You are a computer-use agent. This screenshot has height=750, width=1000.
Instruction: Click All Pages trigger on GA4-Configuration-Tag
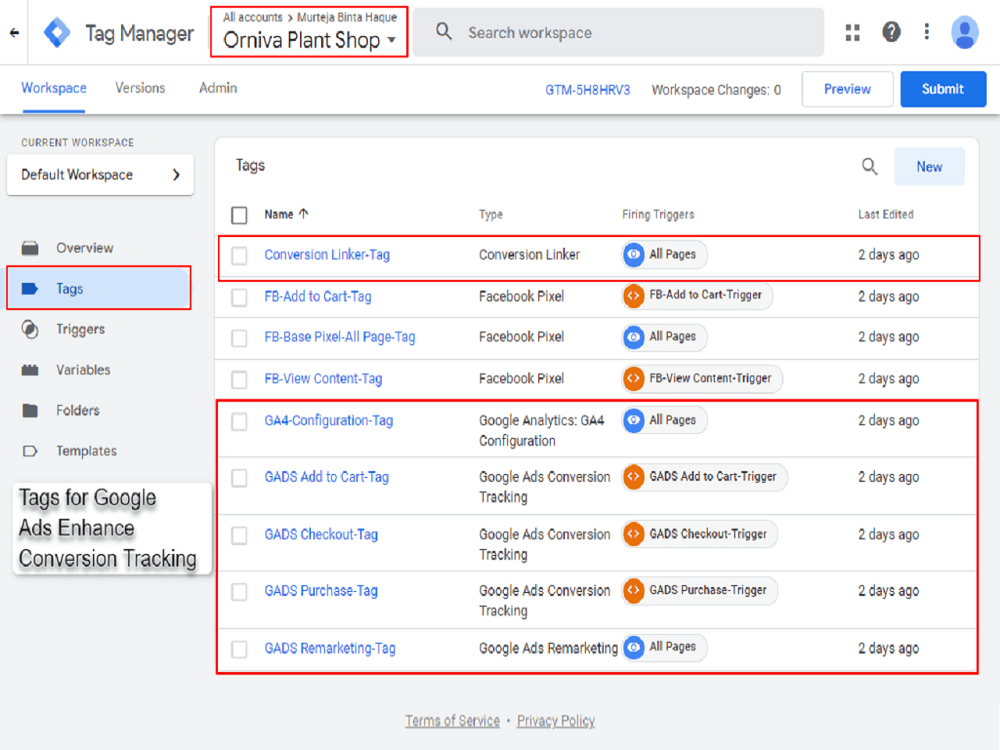point(665,420)
